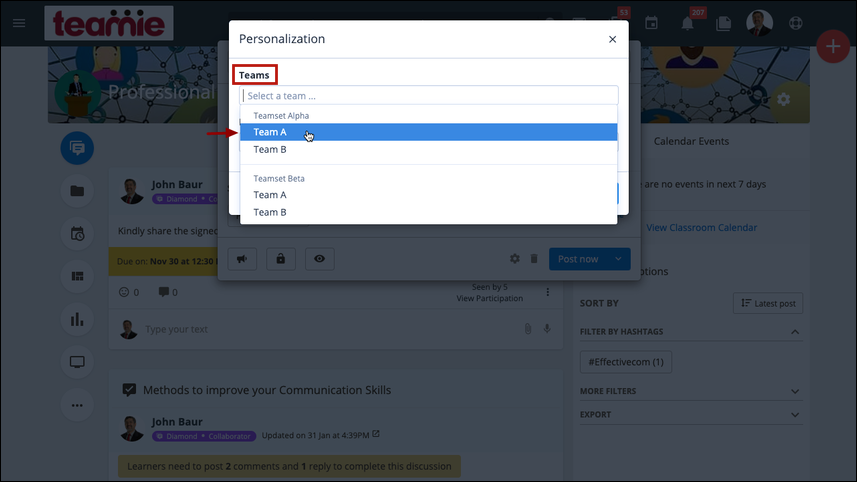Click View Participation link
857x482 pixels.
[490, 298]
